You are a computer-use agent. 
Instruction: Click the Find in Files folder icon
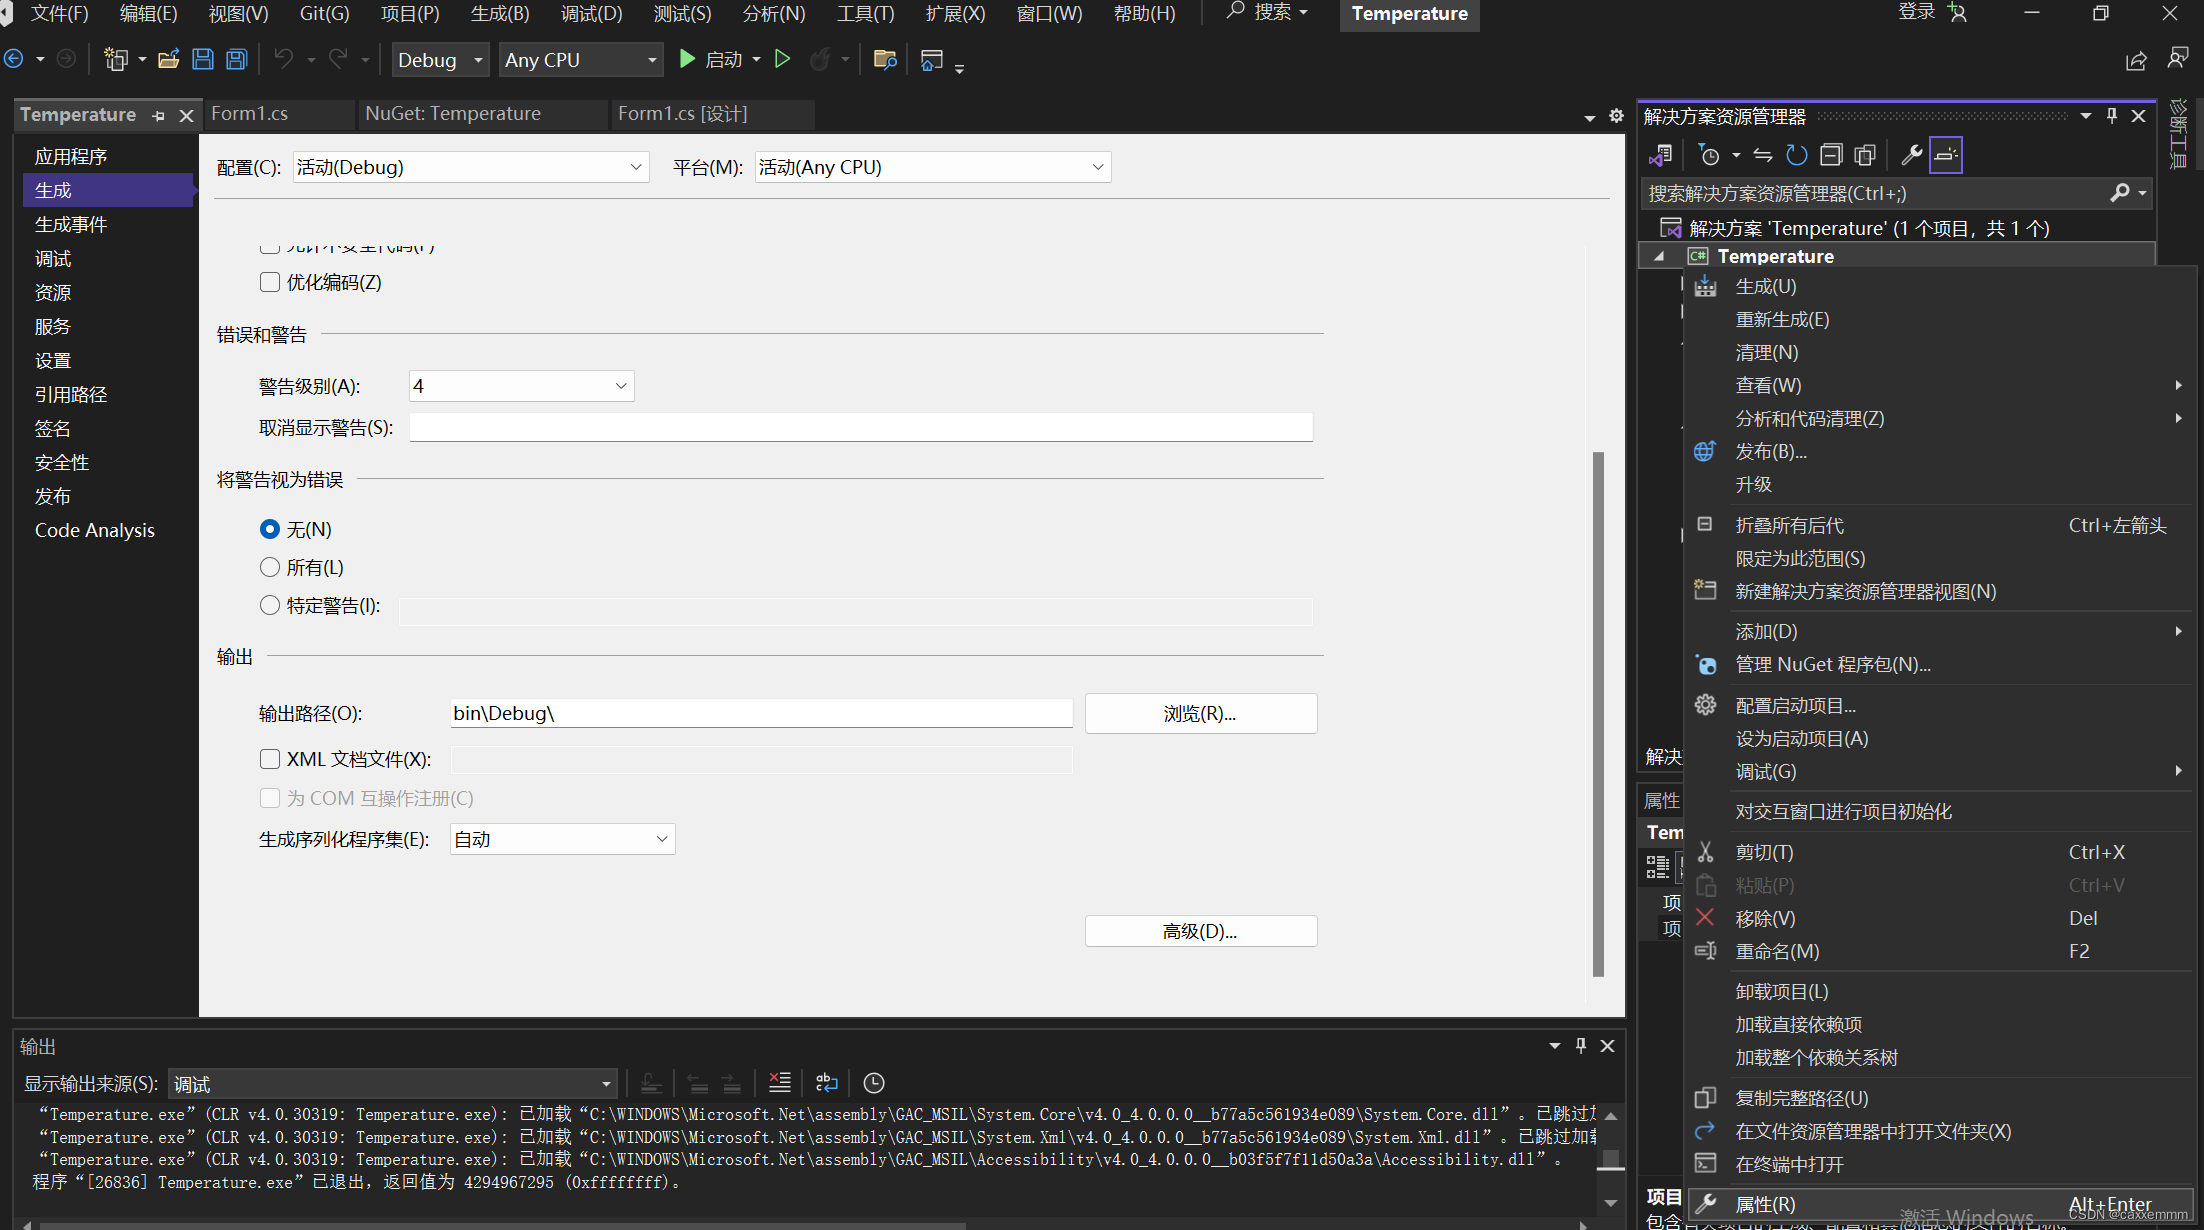coord(885,60)
